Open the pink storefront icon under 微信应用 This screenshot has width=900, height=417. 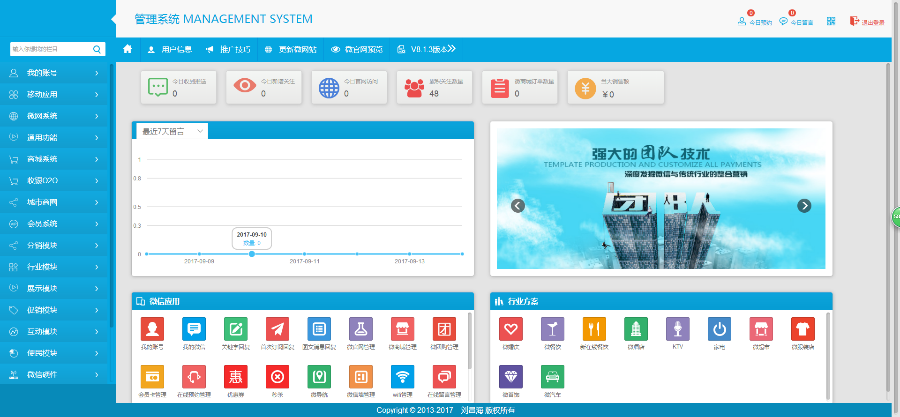pyautogui.click(x=402, y=329)
